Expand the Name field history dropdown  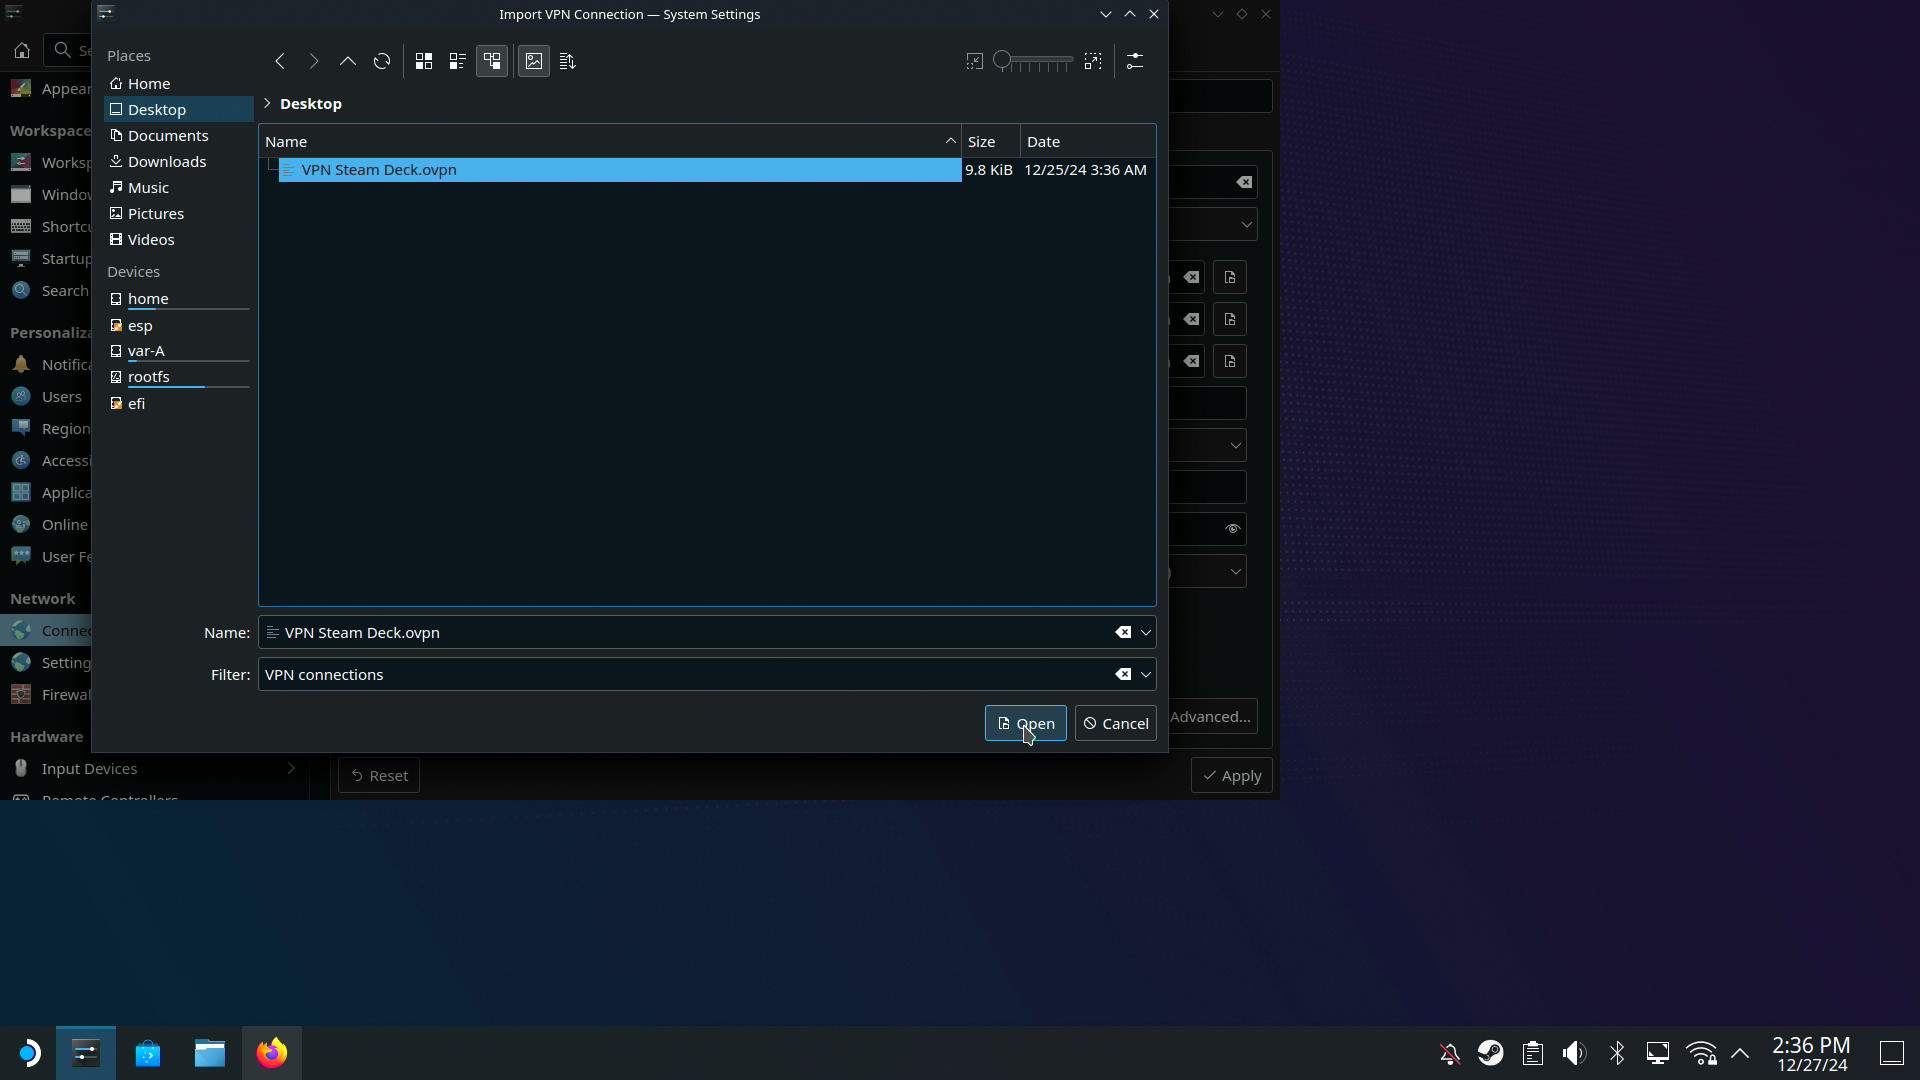point(1146,633)
